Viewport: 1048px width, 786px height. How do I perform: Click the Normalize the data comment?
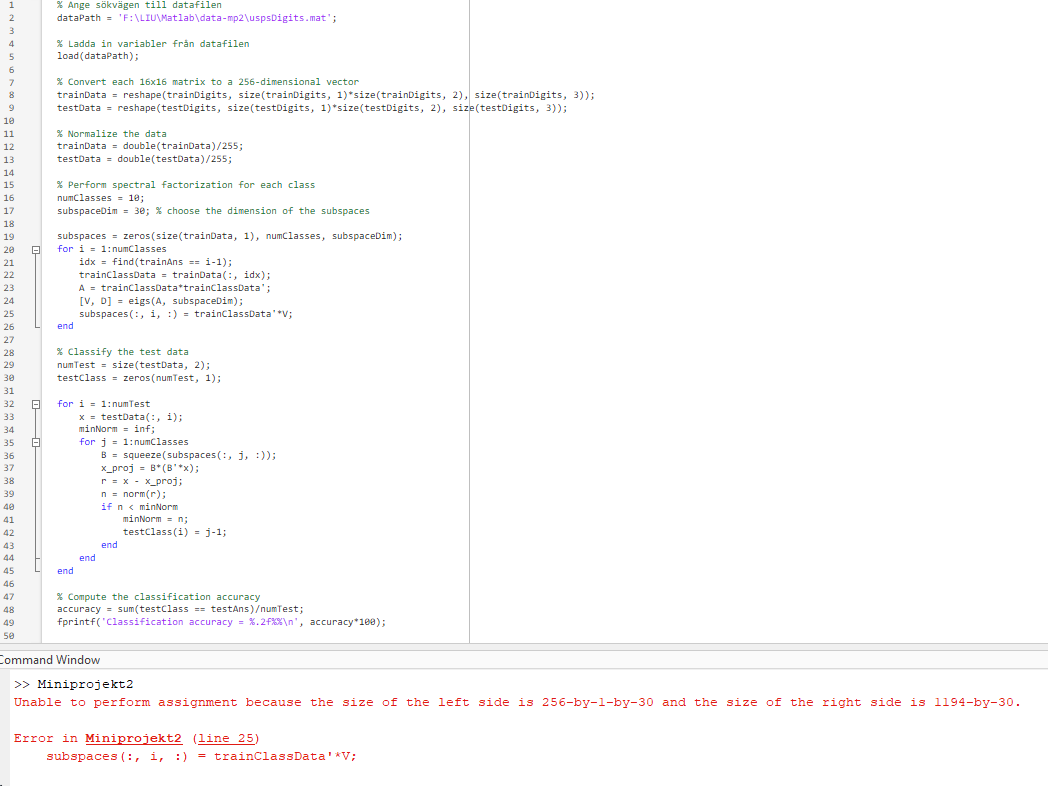coord(110,133)
